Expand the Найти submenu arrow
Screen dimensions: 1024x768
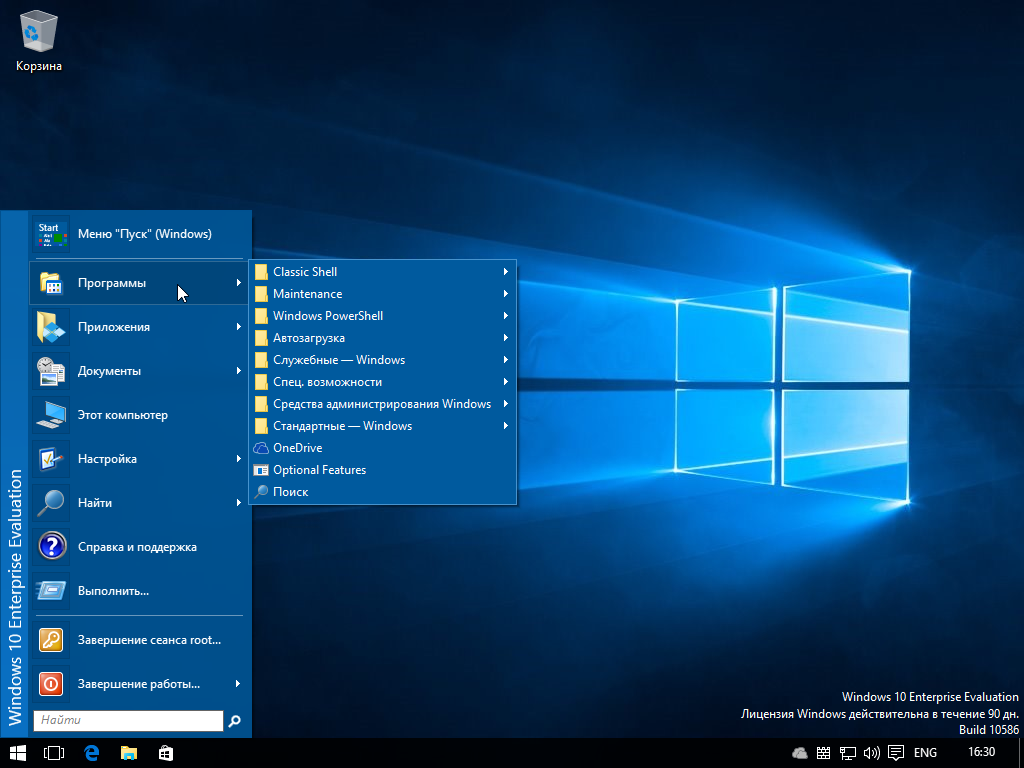[238, 502]
